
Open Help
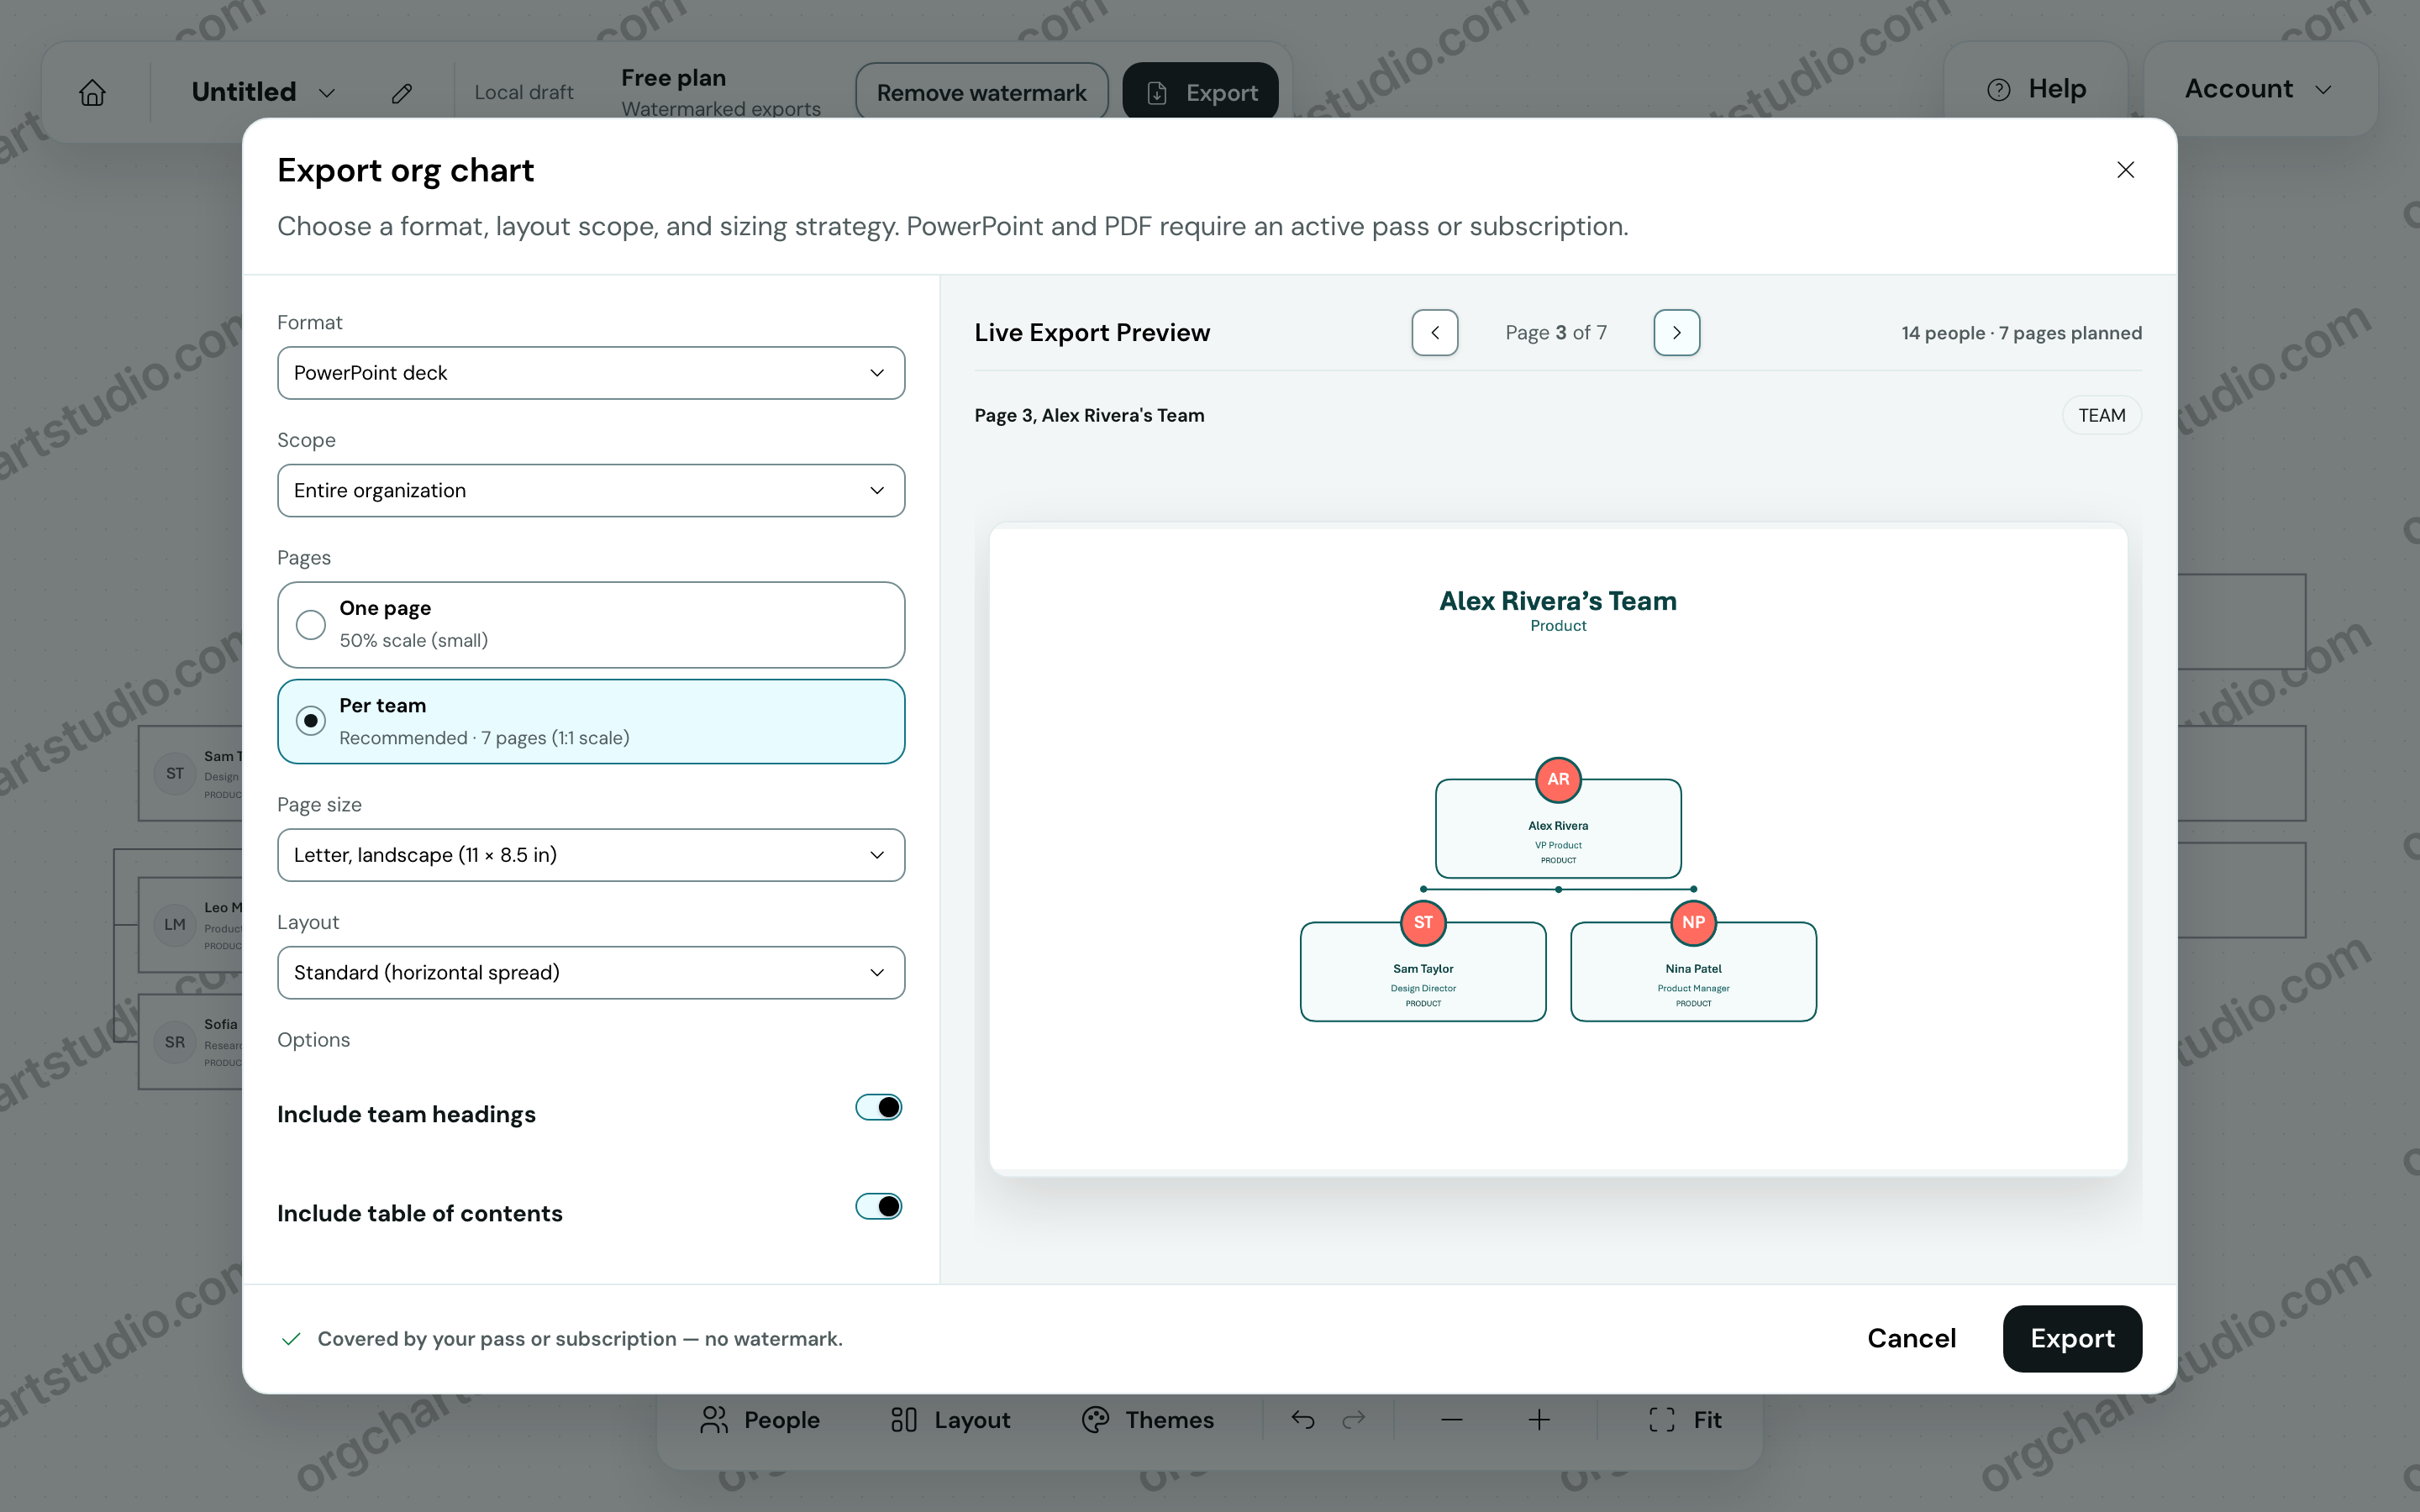[2036, 89]
